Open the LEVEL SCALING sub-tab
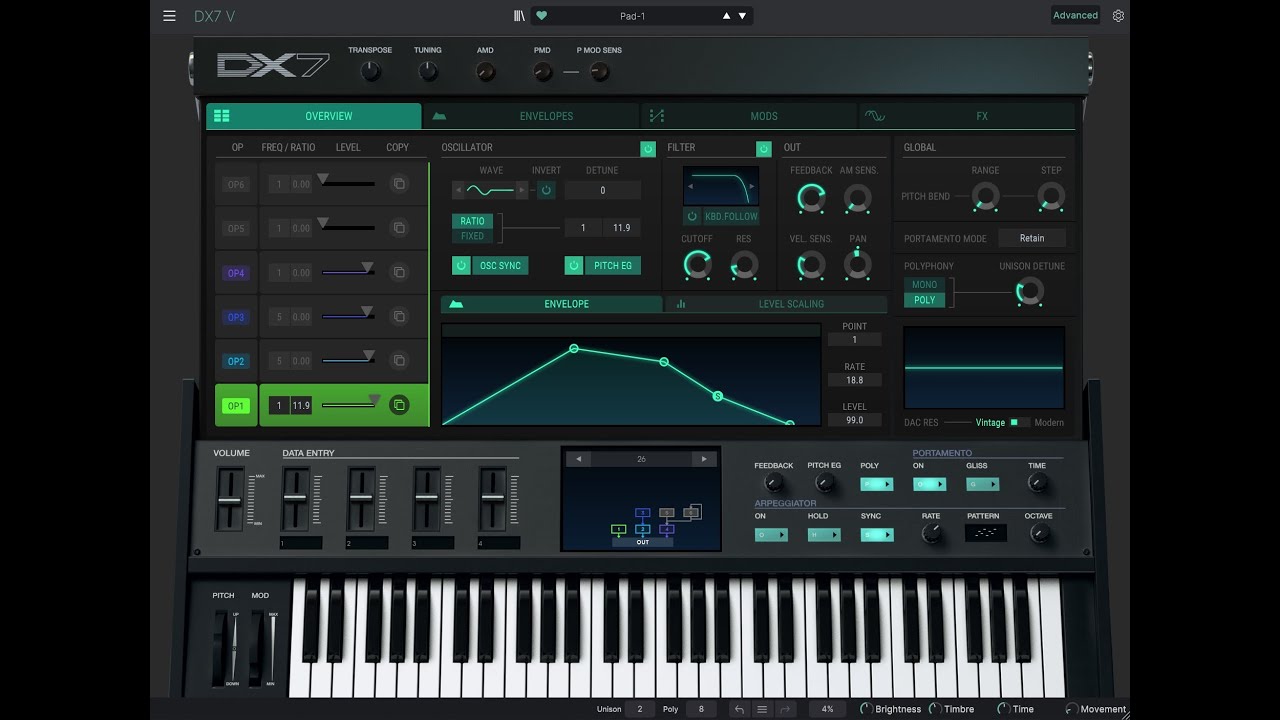This screenshot has height=720, width=1280. pos(776,304)
